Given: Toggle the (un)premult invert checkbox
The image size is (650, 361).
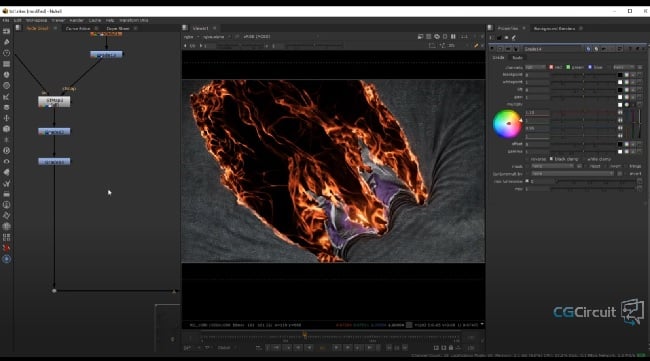Looking at the screenshot, I should [626, 174].
